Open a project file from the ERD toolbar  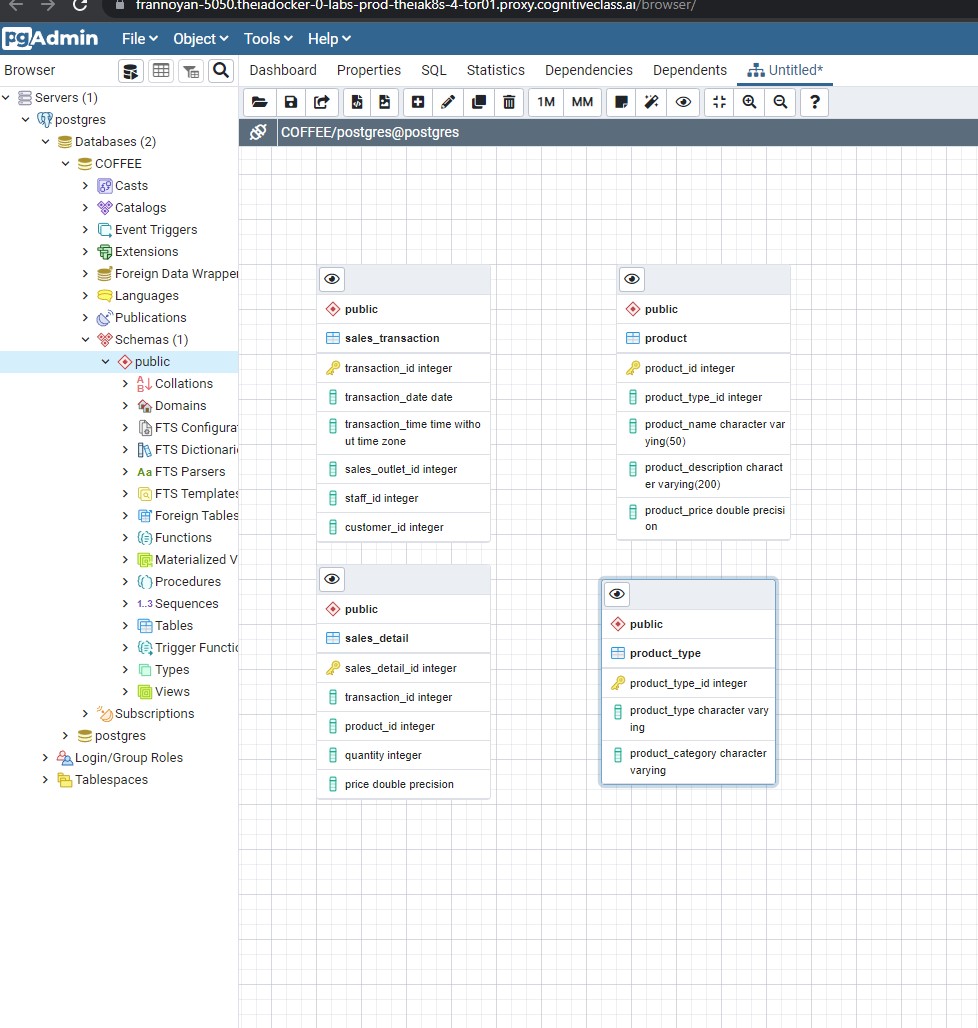(260, 102)
